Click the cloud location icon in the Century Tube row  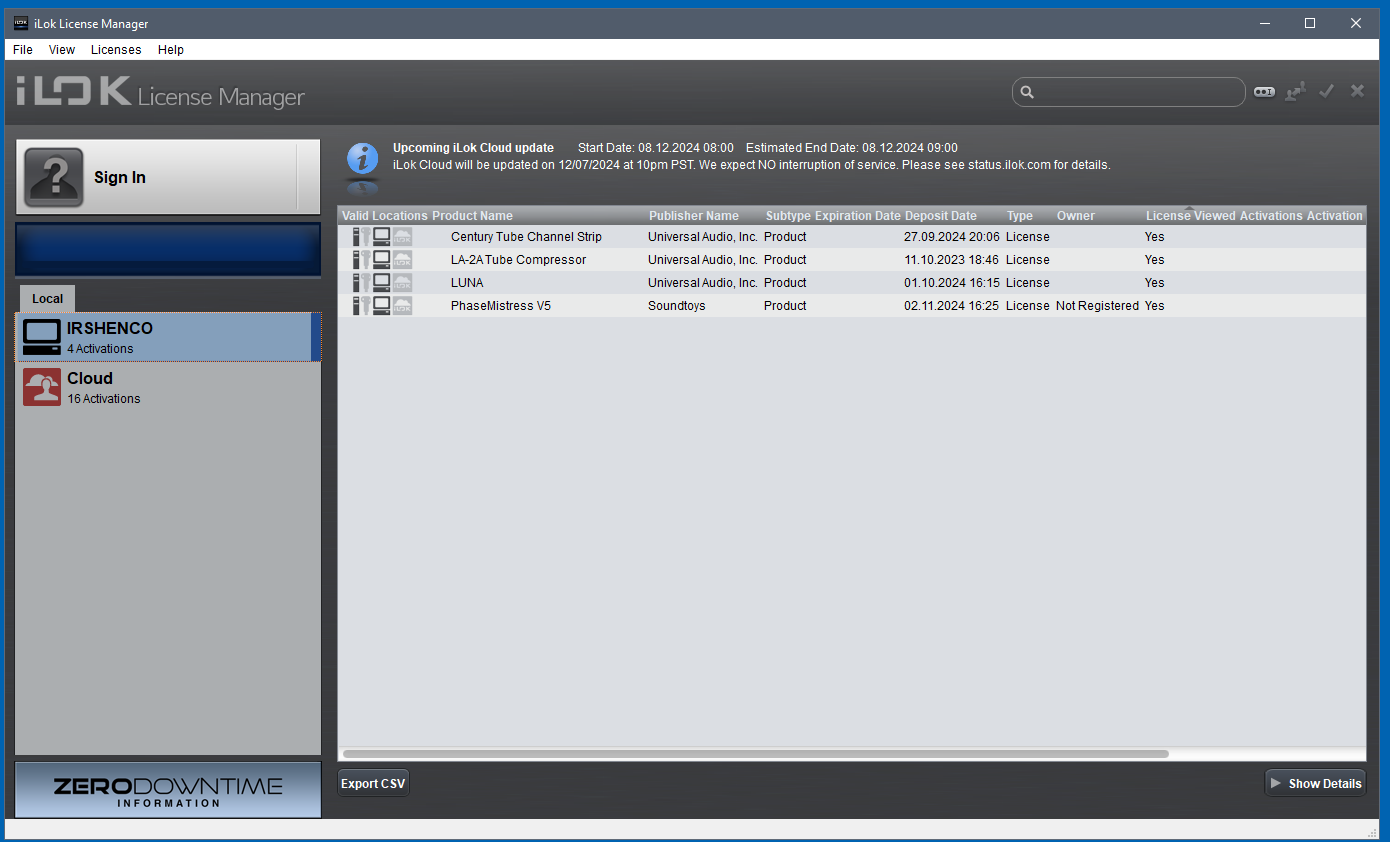402,237
